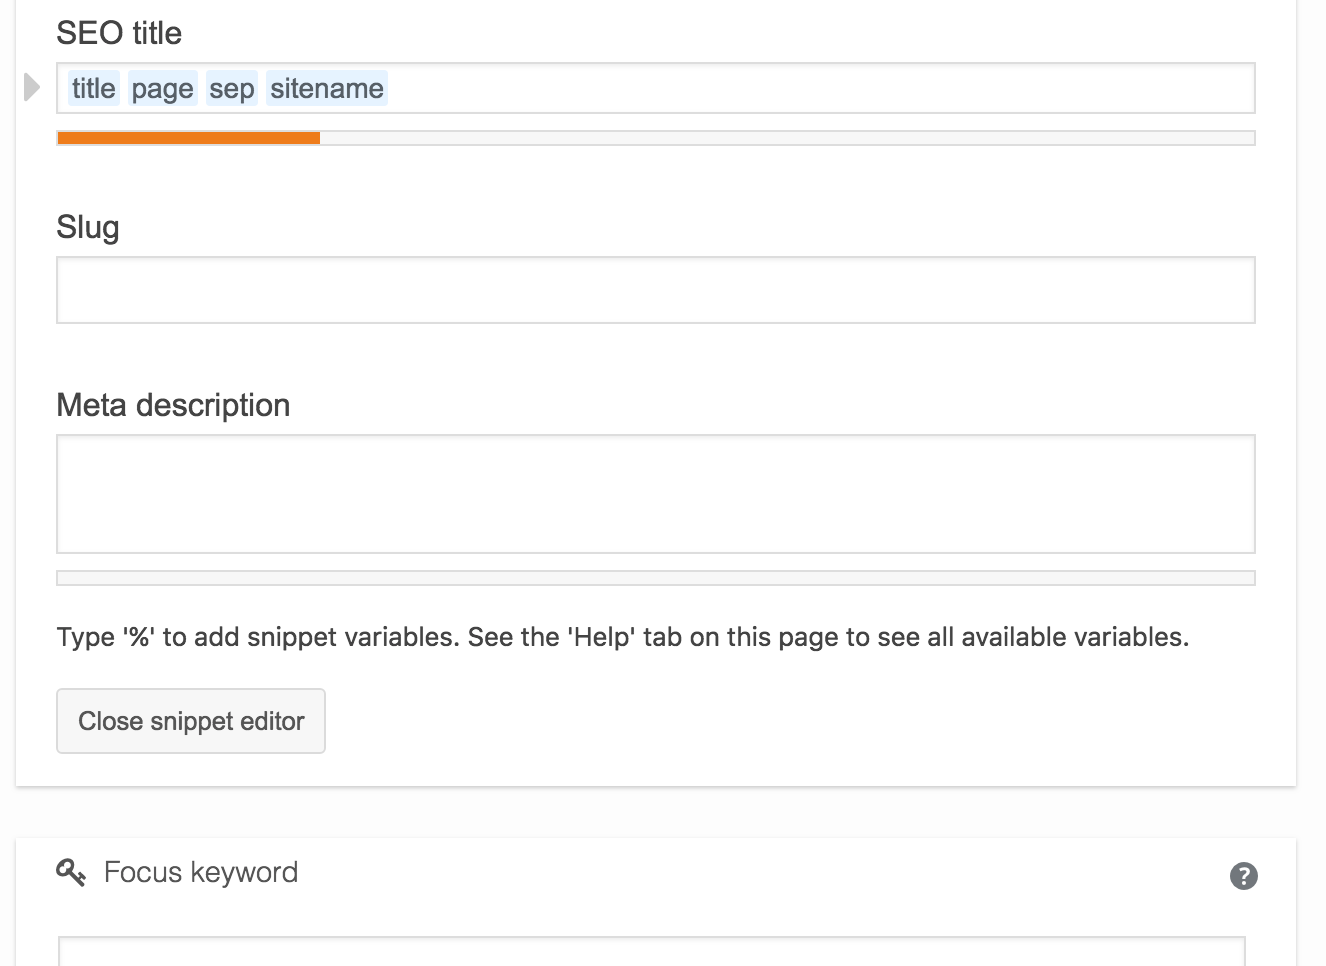The width and height of the screenshot is (1326, 966).
Task: Click the caret arrow beside SEO title
Action: 32,88
